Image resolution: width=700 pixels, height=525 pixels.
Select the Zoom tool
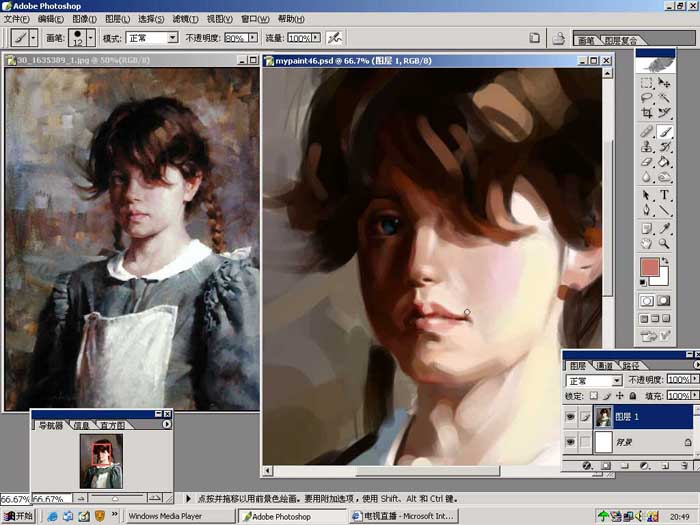[x=664, y=244]
